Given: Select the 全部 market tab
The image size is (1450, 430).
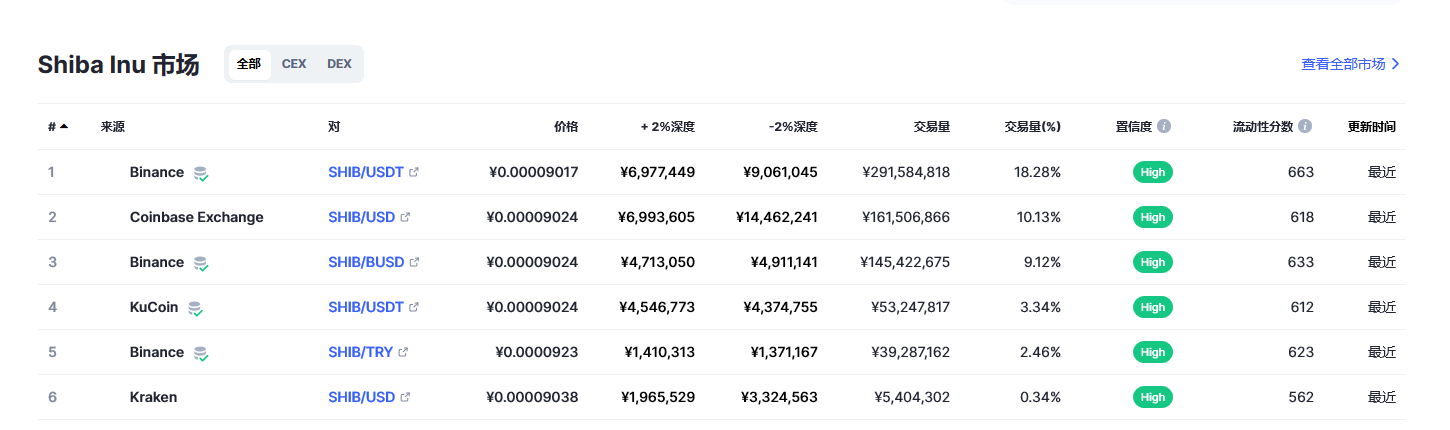Looking at the screenshot, I should 249,64.
